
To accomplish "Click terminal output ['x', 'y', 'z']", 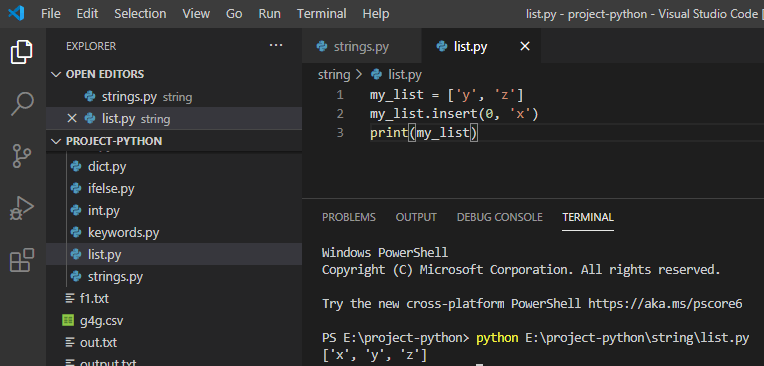I will 374,355.
